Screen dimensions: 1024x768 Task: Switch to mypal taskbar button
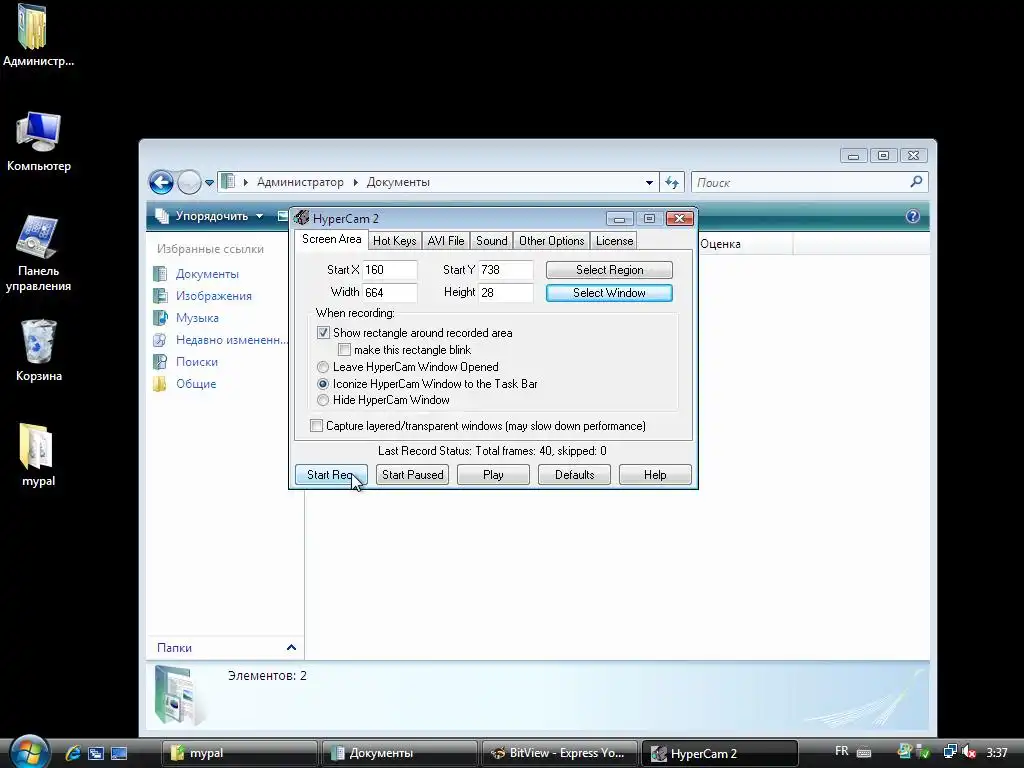(239, 753)
